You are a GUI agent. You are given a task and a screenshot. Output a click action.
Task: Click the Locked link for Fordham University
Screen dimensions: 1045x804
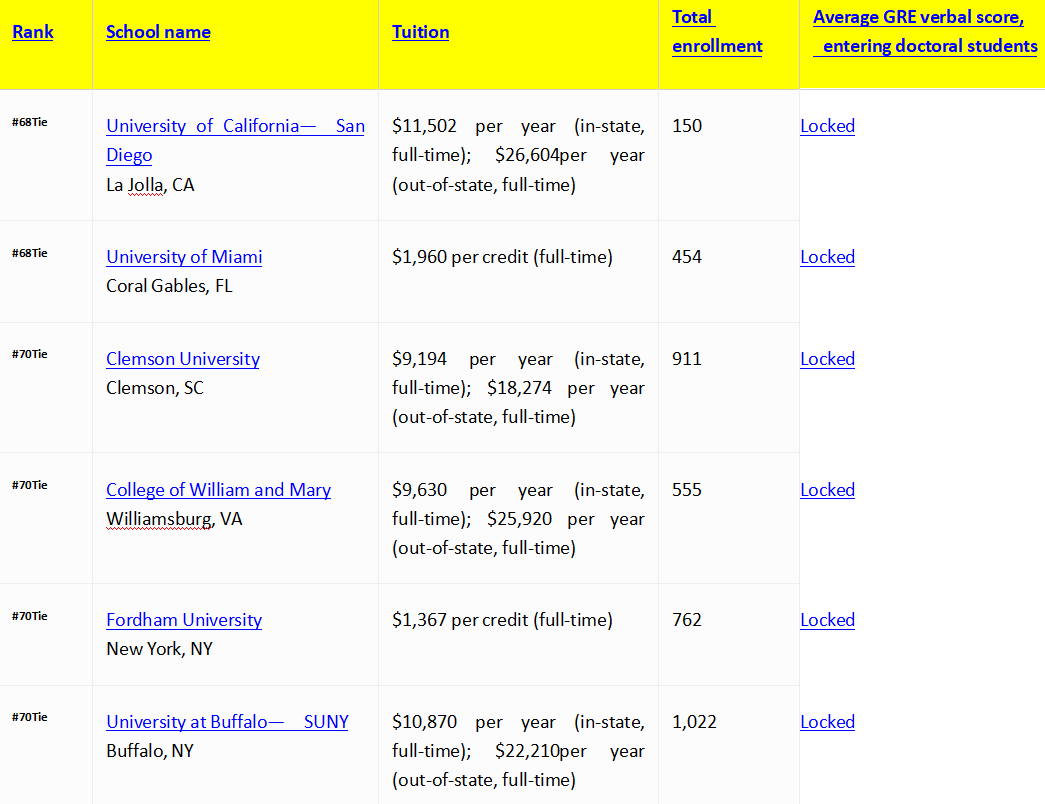827,620
